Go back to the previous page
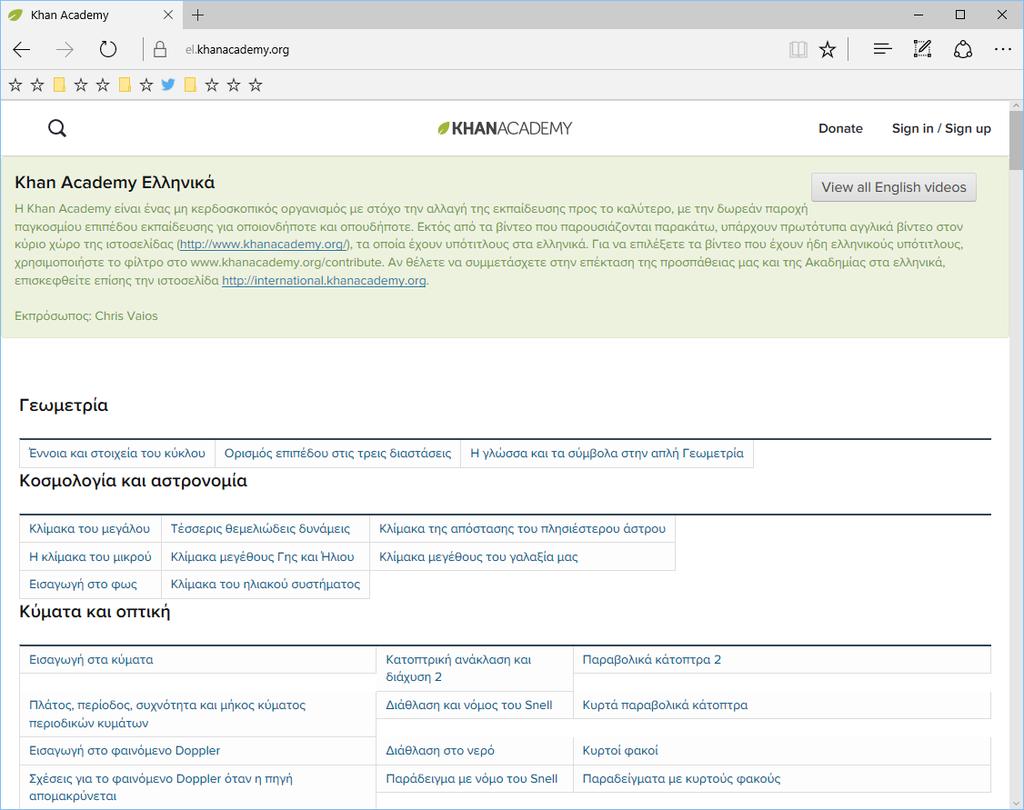Viewport: 1024px width, 810px height. [x=22, y=50]
